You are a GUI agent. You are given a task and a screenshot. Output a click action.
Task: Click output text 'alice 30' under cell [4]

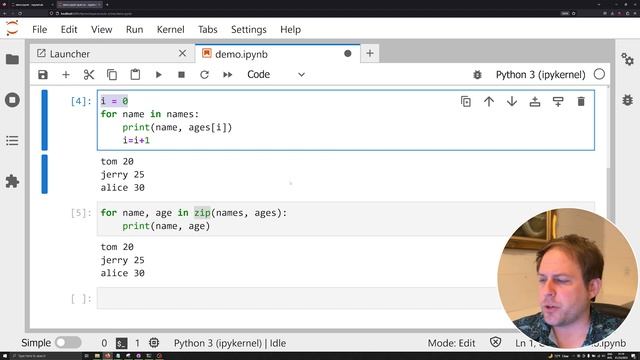(x=122, y=188)
